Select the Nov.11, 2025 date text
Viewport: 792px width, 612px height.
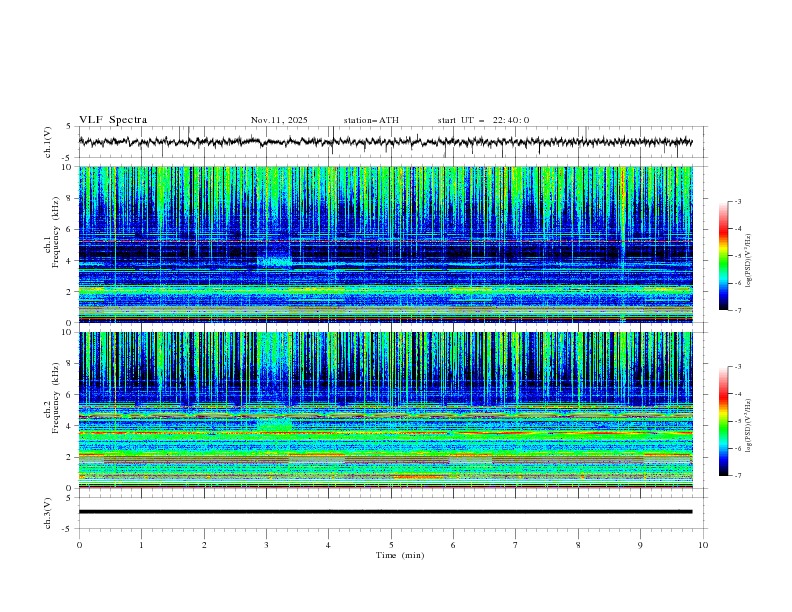tap(279, 120)
